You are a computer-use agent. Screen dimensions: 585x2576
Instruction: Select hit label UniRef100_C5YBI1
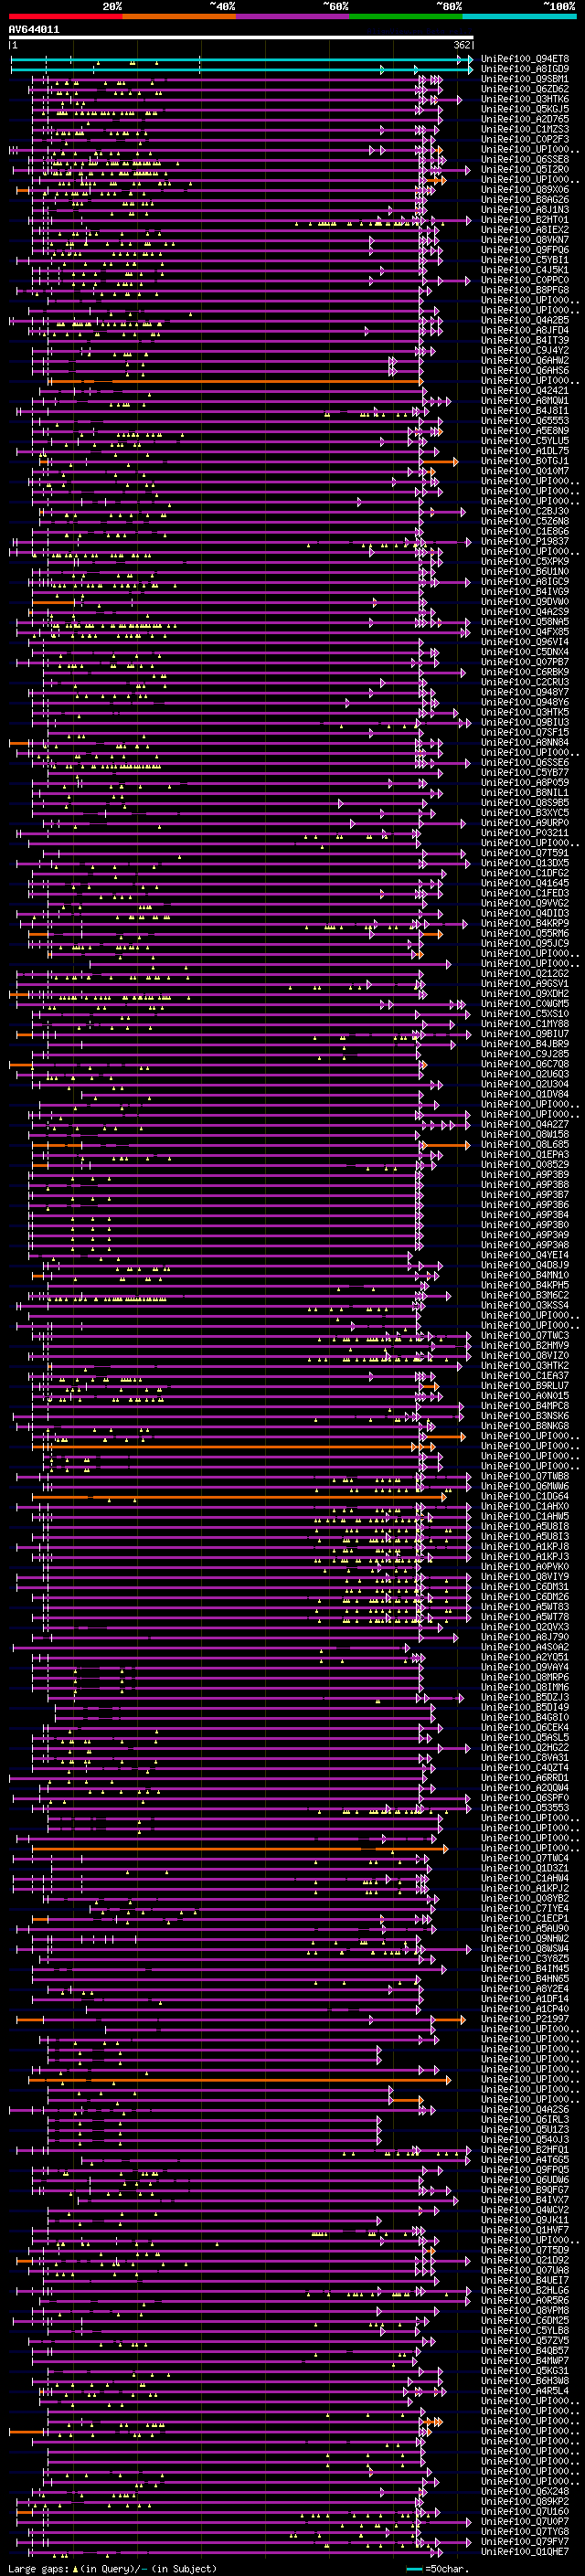[525, 260]
